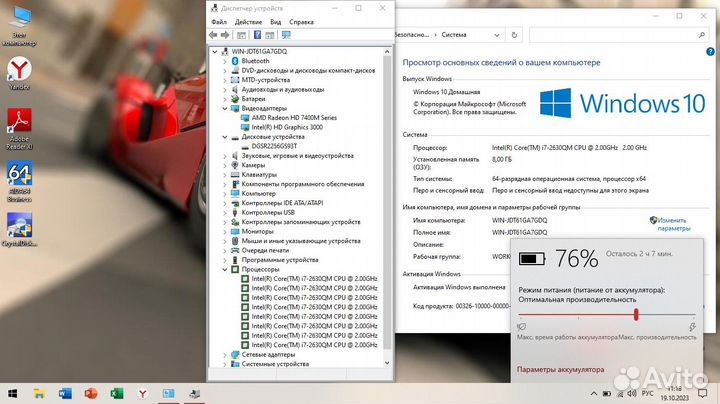Click scroll-down arrow in Device Manager list

click(387, 363)
